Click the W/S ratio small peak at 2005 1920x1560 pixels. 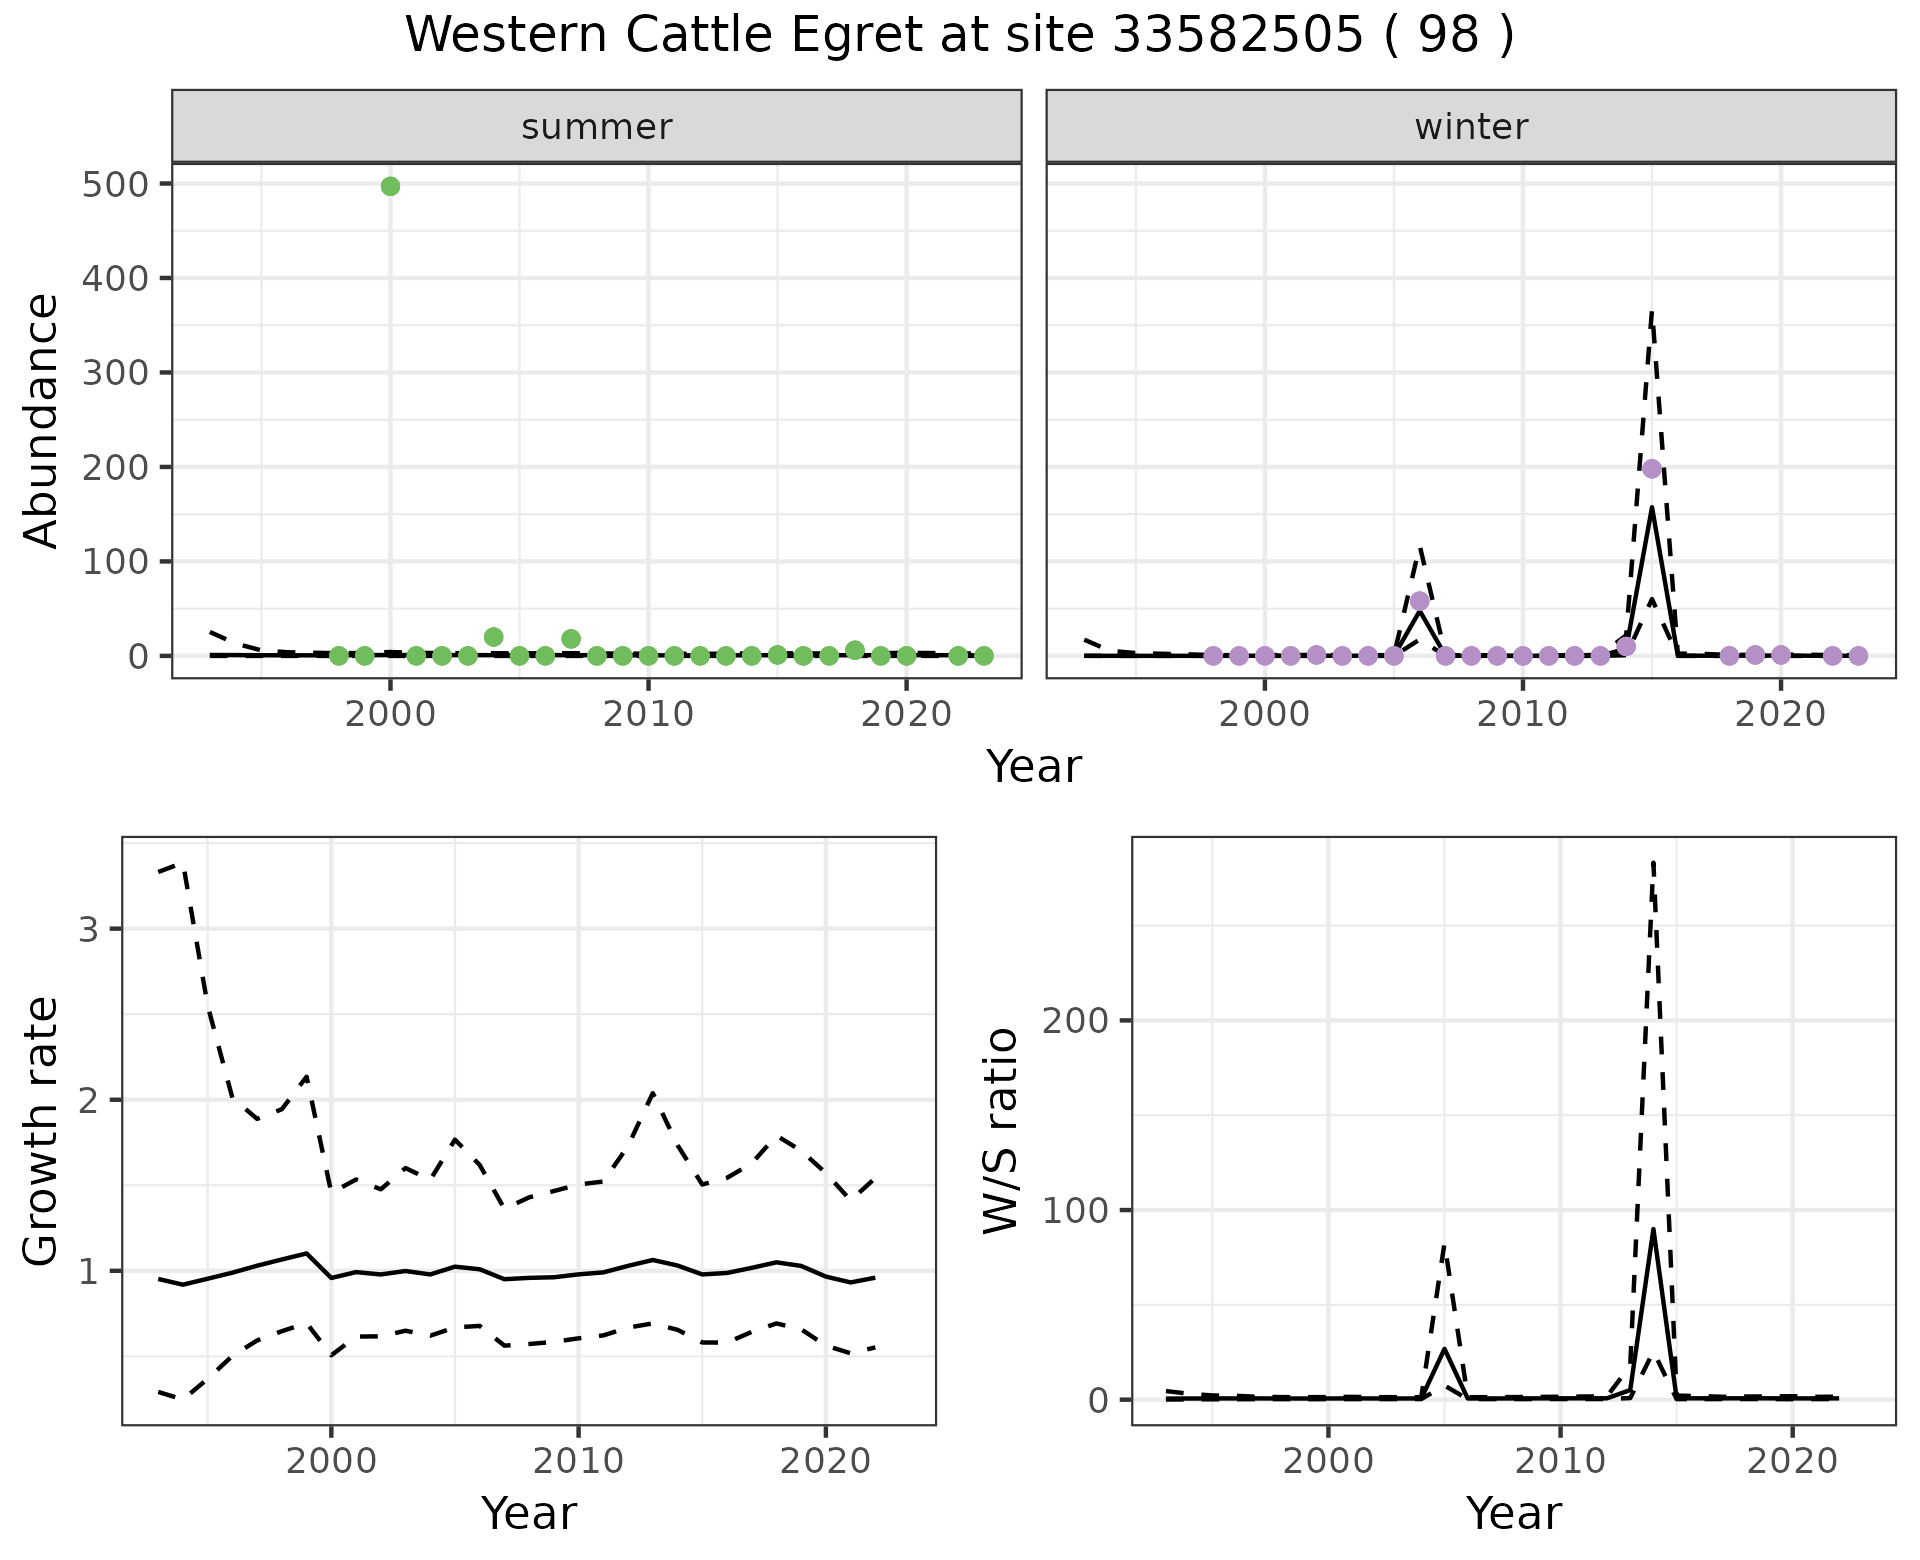pos(1444,1349)
